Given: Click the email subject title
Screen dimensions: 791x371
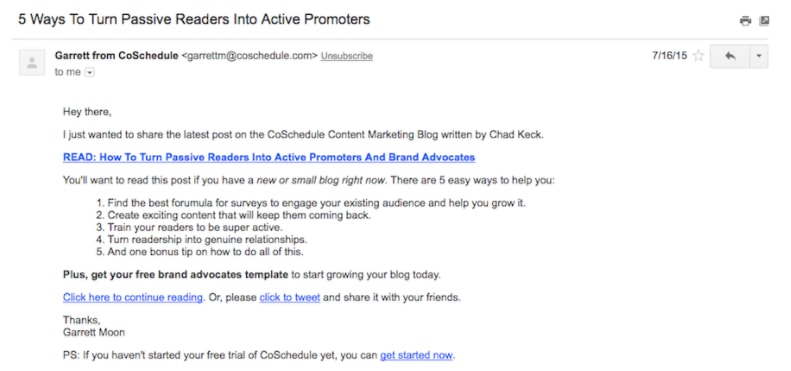Looking at the screenshot, I should pos(194,20).
